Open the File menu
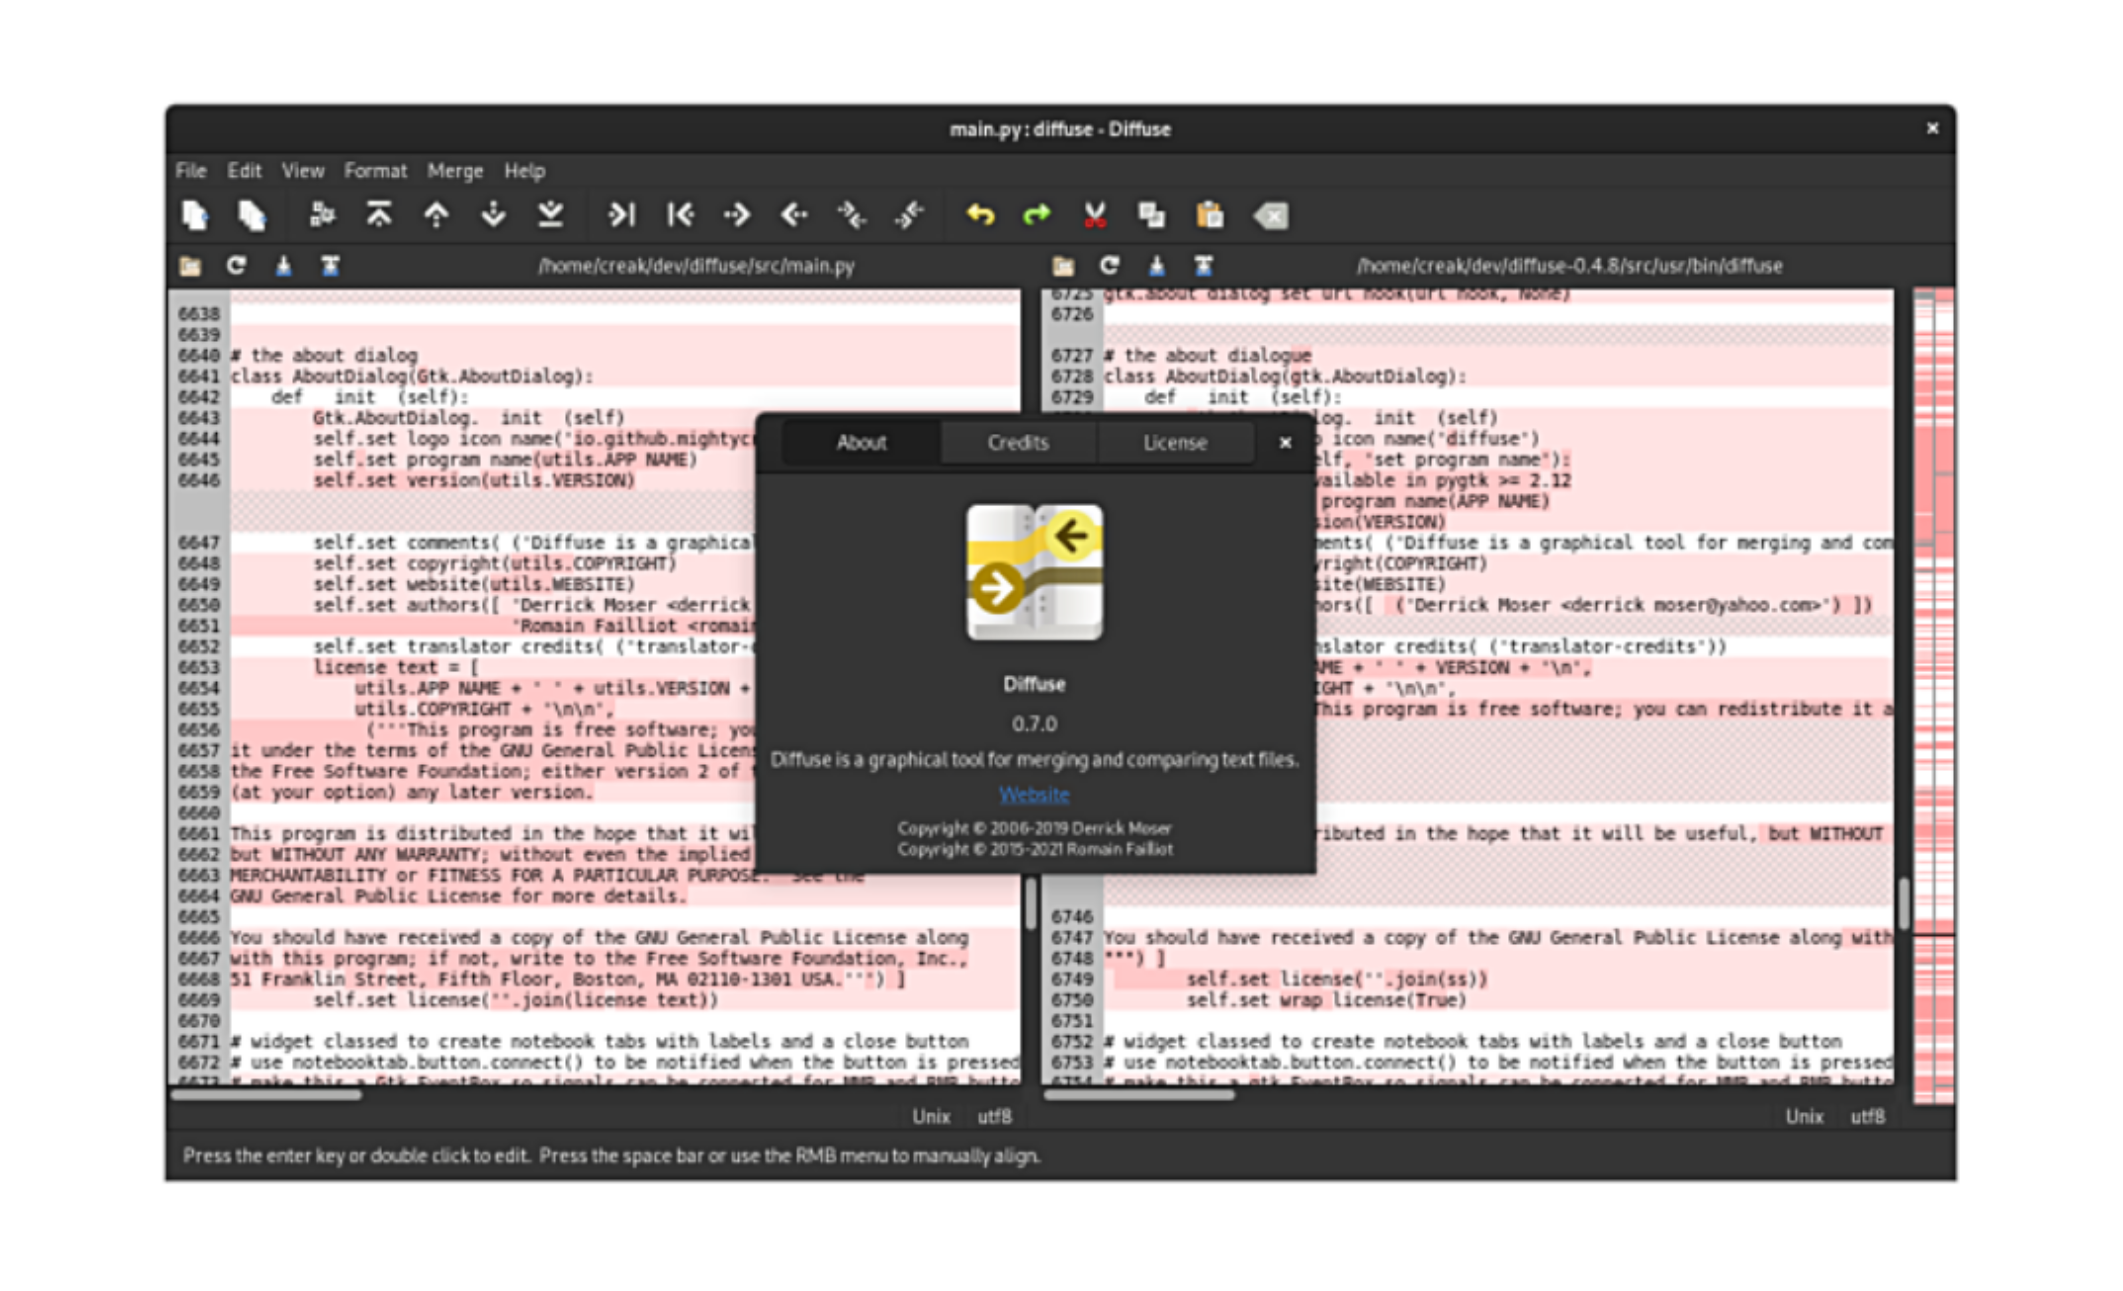Viewport: 2123px width, 1291px height. point(191,171)
